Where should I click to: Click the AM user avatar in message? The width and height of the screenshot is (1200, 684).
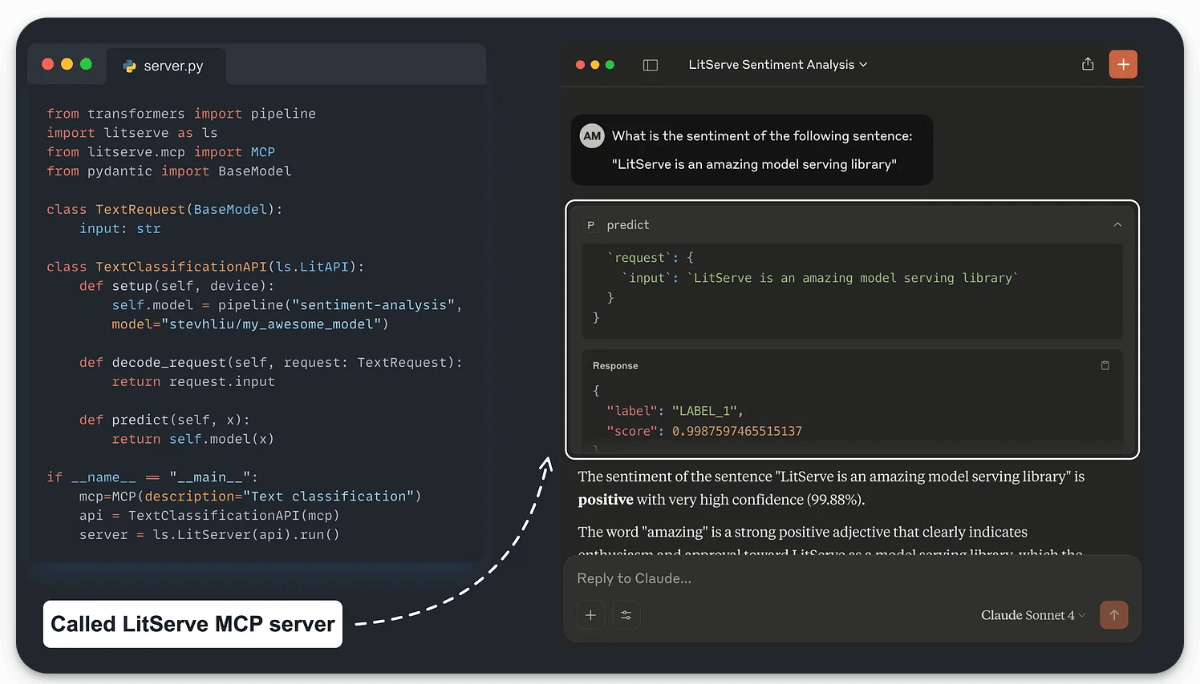coord(592,136)
